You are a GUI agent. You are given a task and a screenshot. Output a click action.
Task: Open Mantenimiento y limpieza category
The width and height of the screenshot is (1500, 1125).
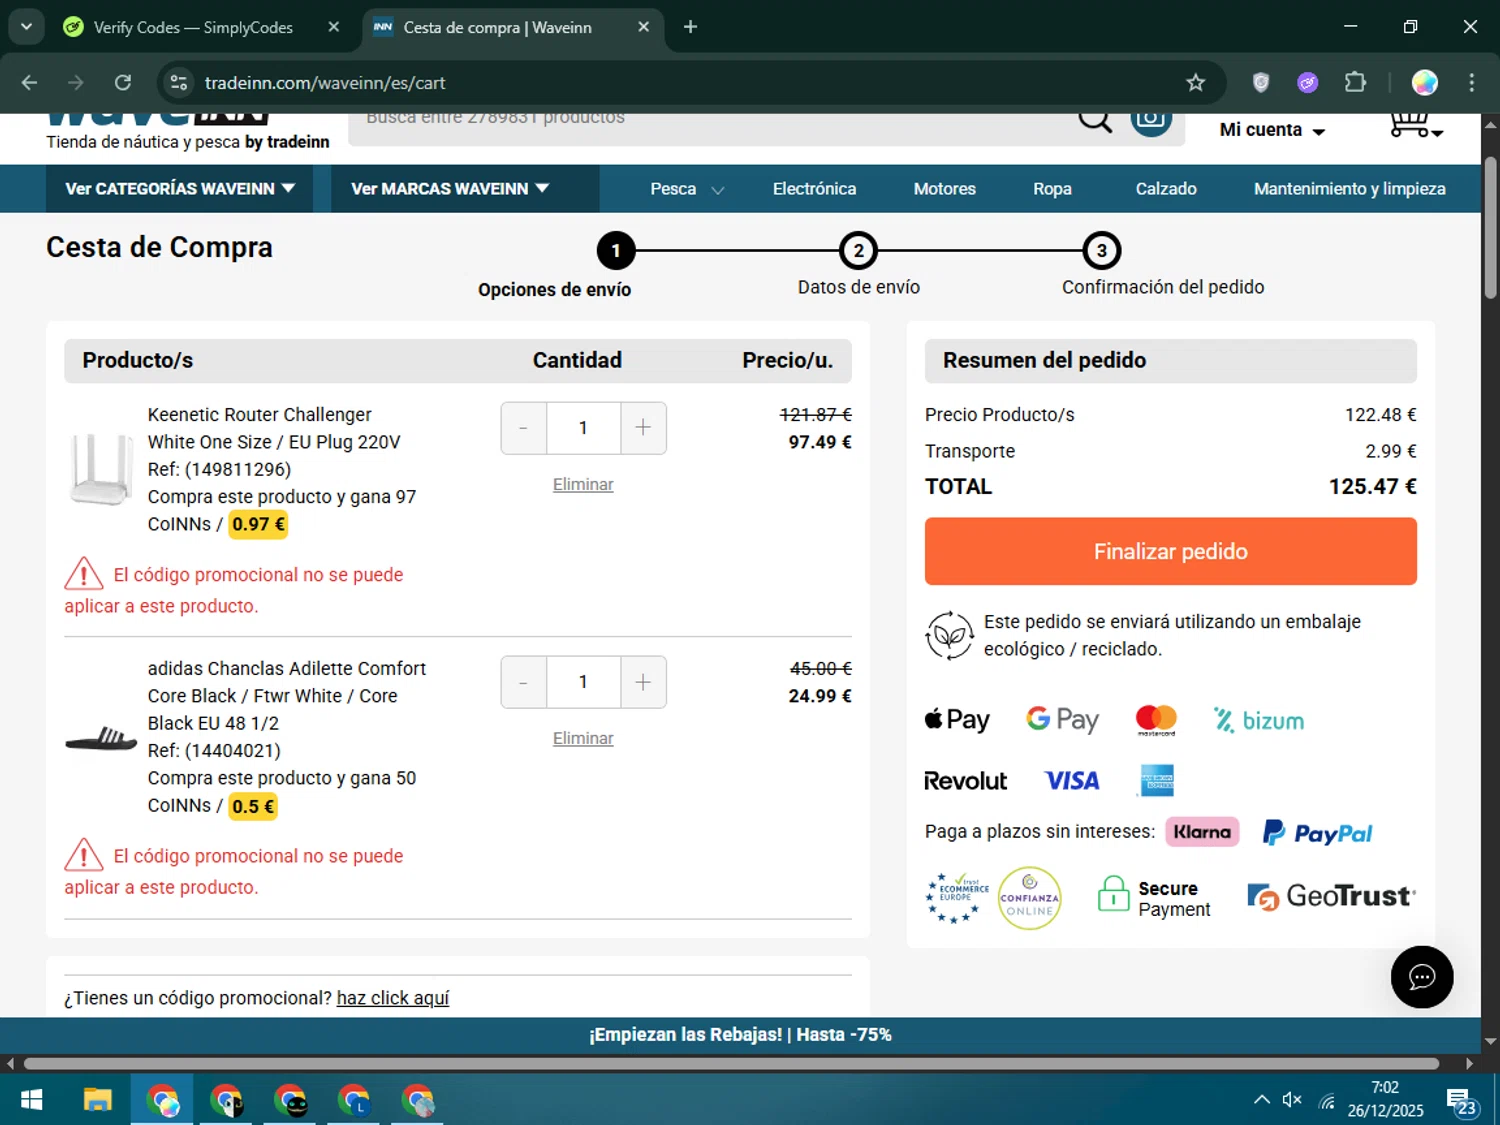point(1349,189)
